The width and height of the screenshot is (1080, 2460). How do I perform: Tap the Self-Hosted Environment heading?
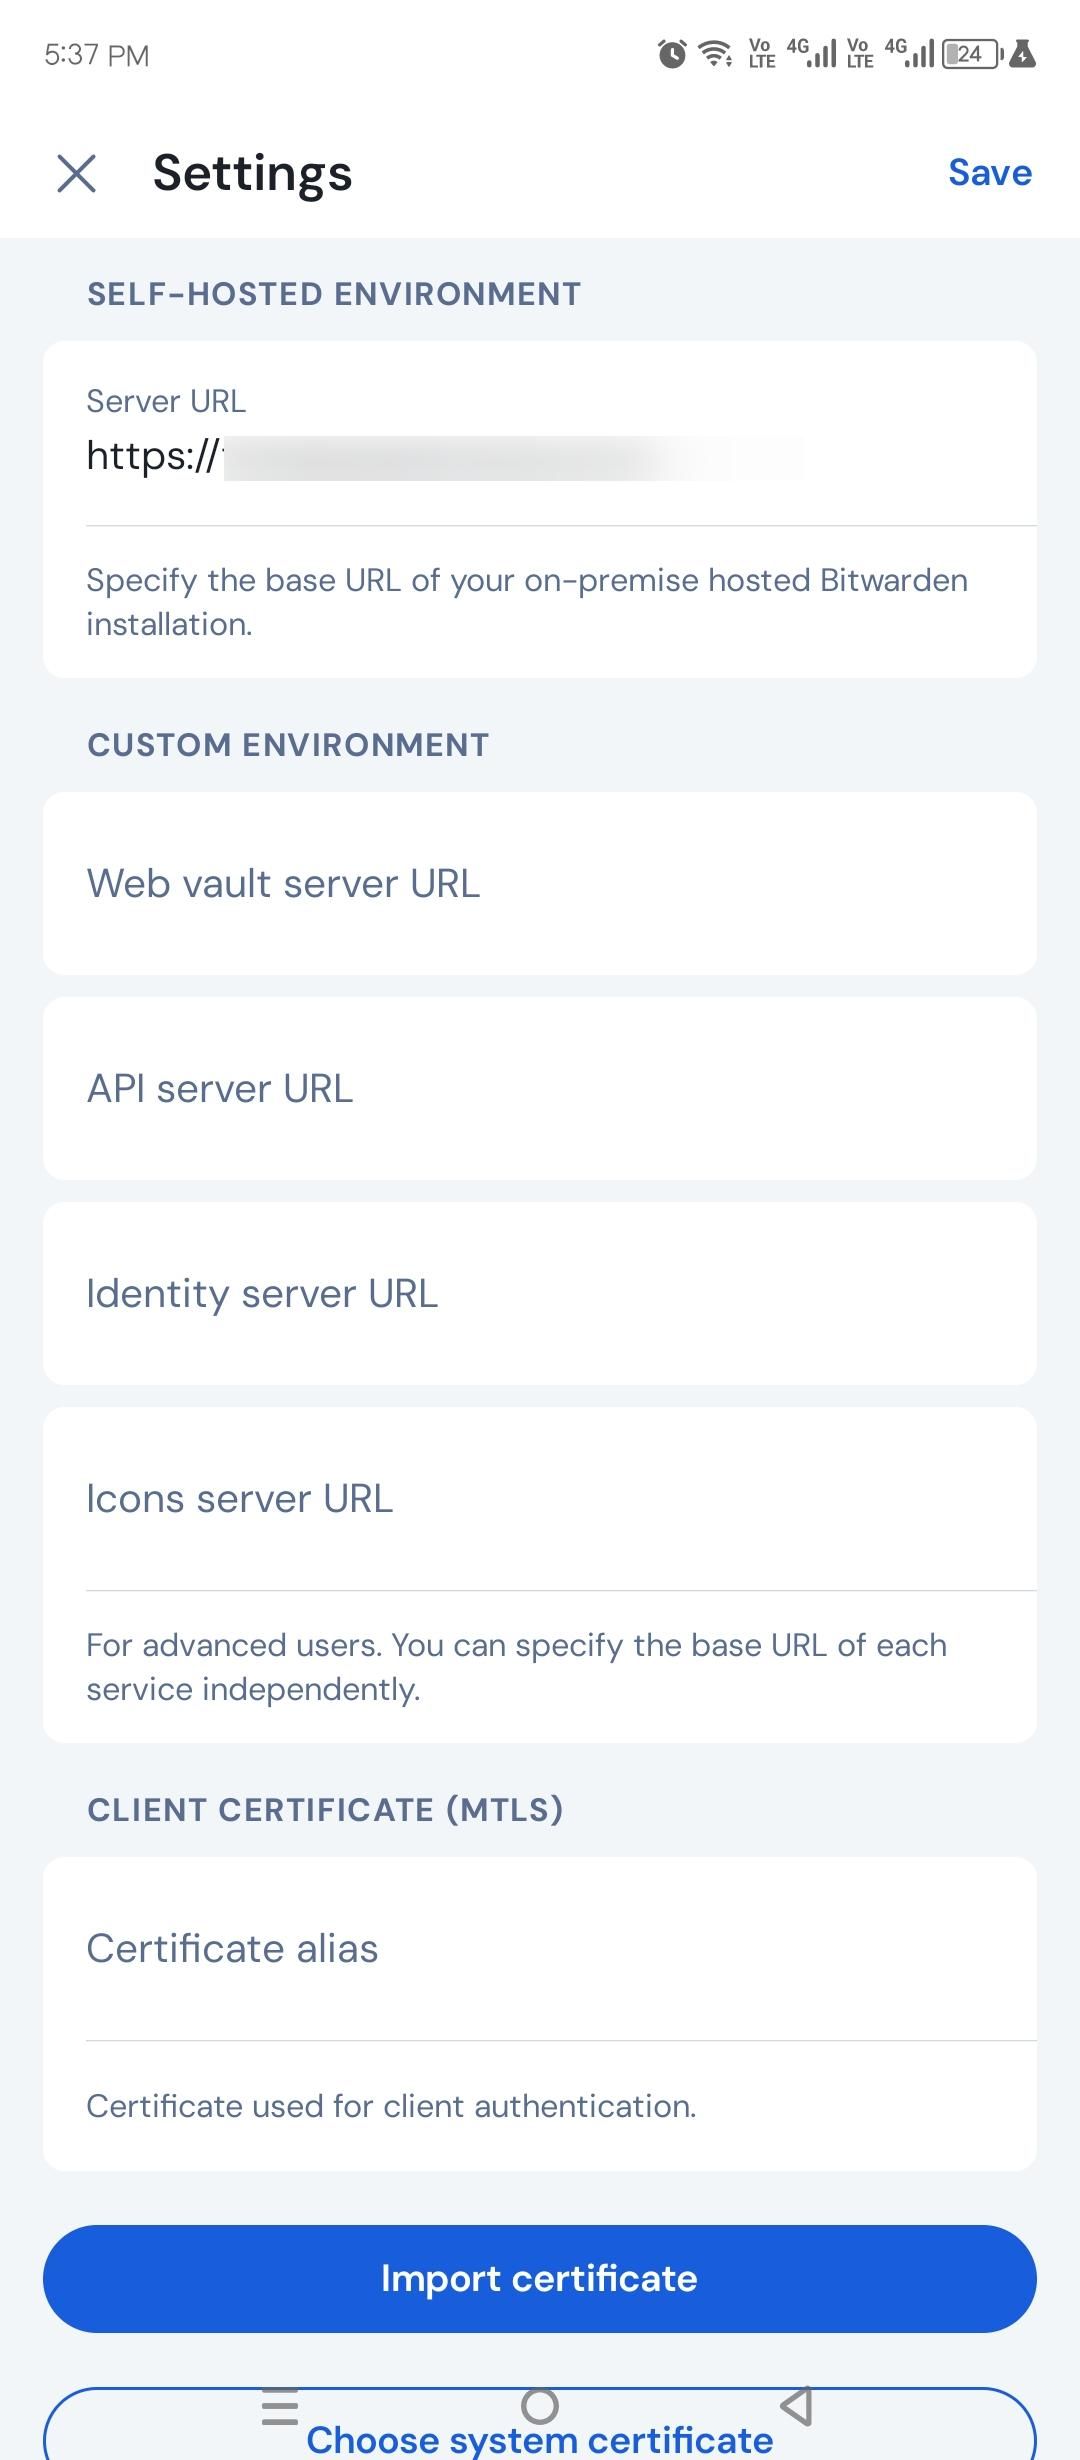point(334,294)
